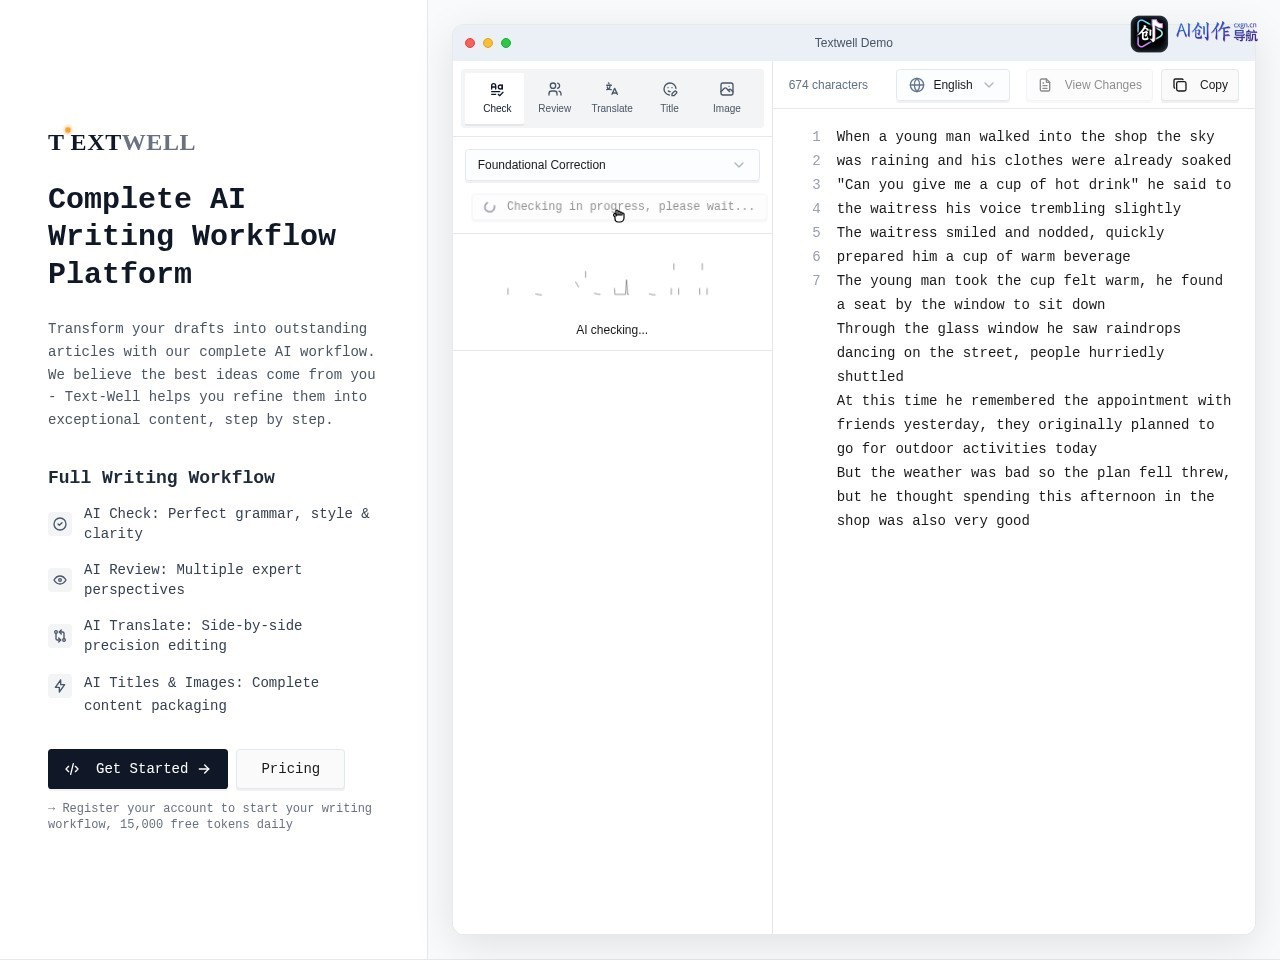The height and width of the screenshot is (960, 1280).
Task: Copy the text with Copy button
Action: pyautogui.click(x=1200, y=85)
